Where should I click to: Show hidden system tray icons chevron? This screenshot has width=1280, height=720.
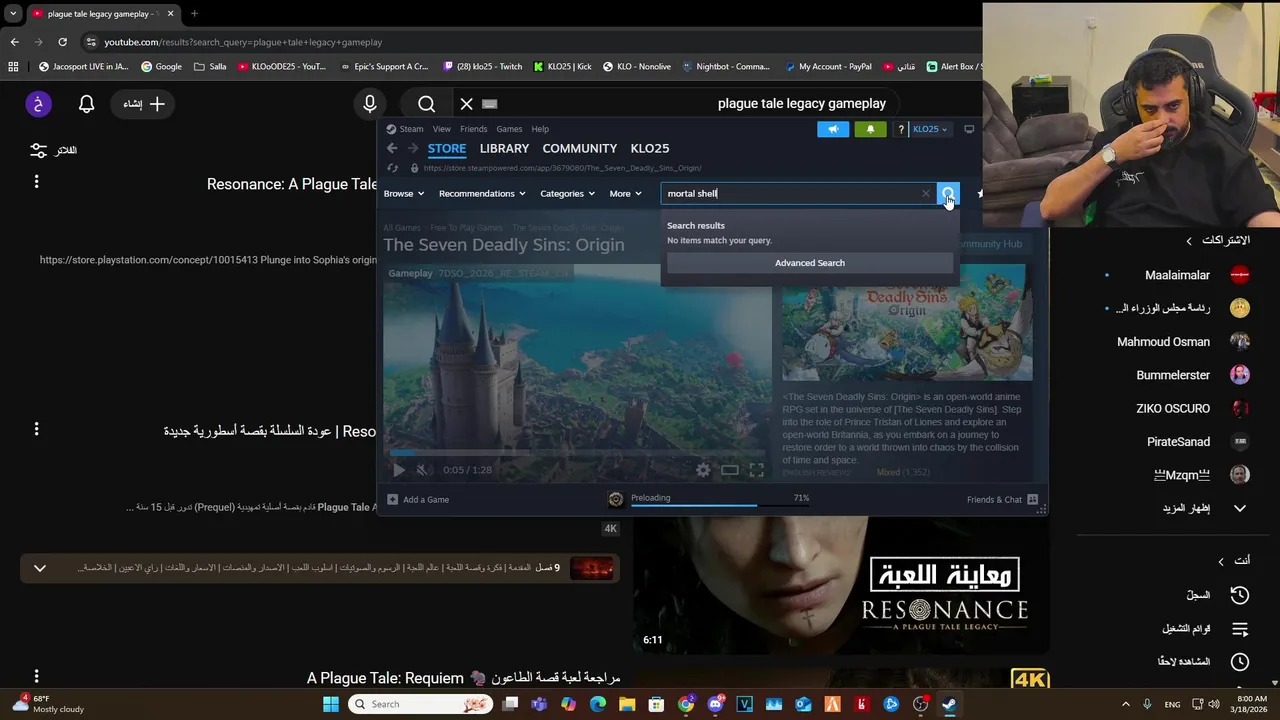coord(1125,704)
